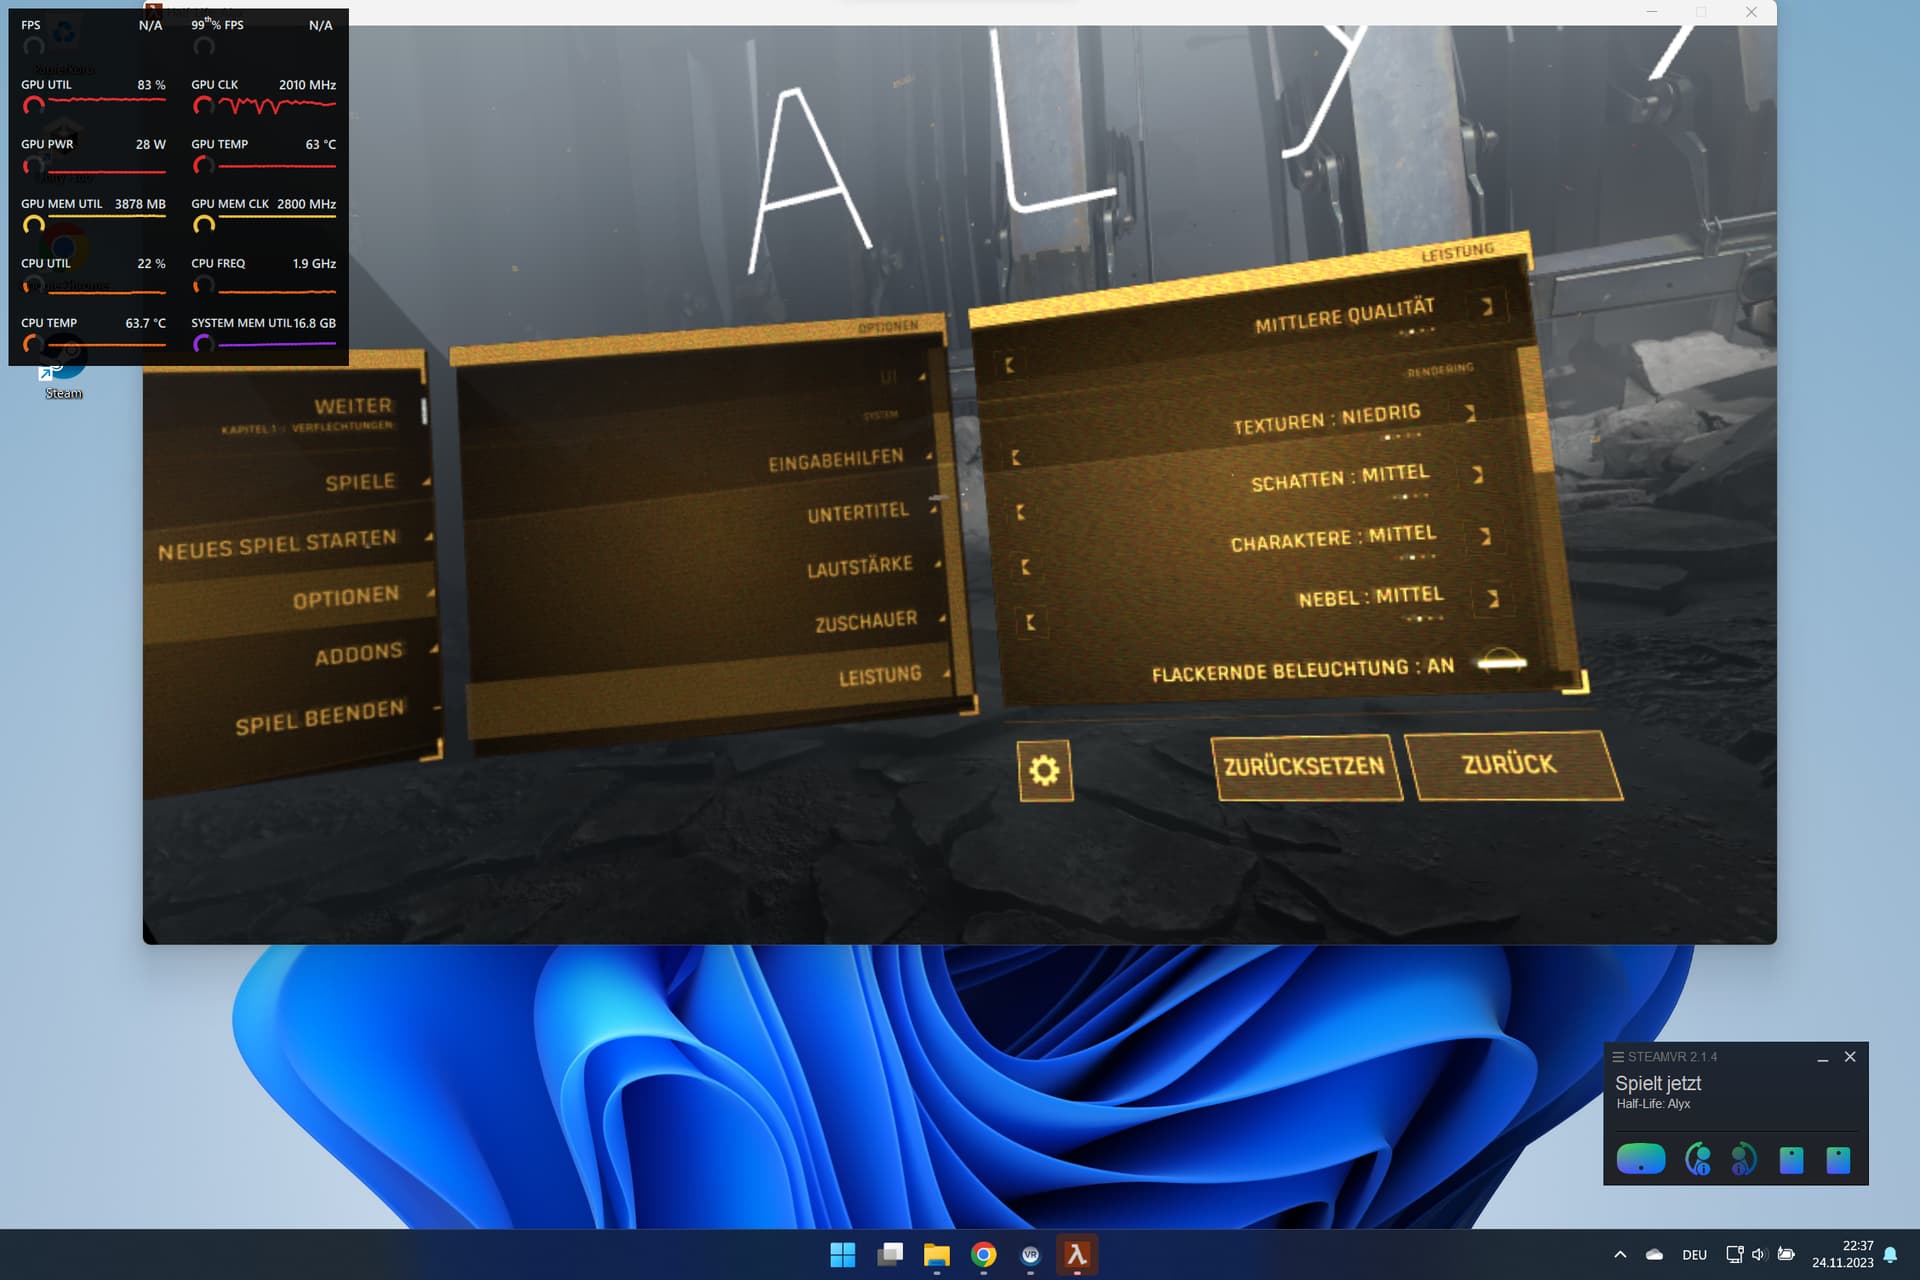Click the headset status icon in SteamVR
The height and width of the screenshot is (1280, 1920).
coord(1642,1158)
